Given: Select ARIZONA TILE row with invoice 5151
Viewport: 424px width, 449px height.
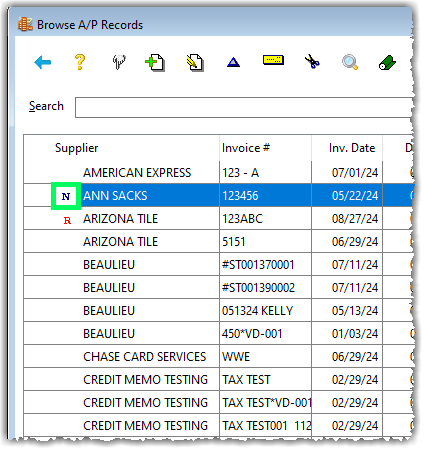Looking at the screenshot, I should point(218,242).
